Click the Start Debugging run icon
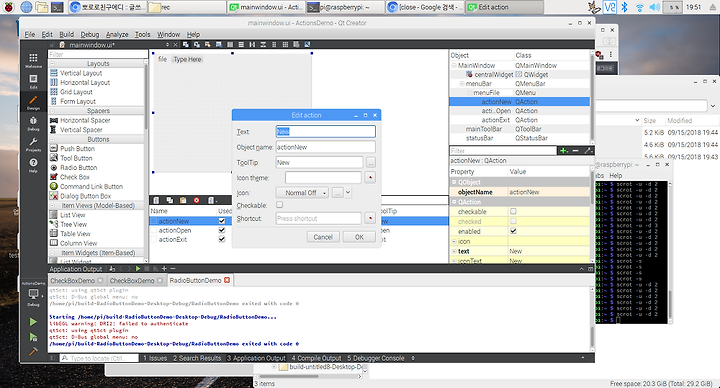The height and width of the screenshot is (388, 720). pos(33,337)
